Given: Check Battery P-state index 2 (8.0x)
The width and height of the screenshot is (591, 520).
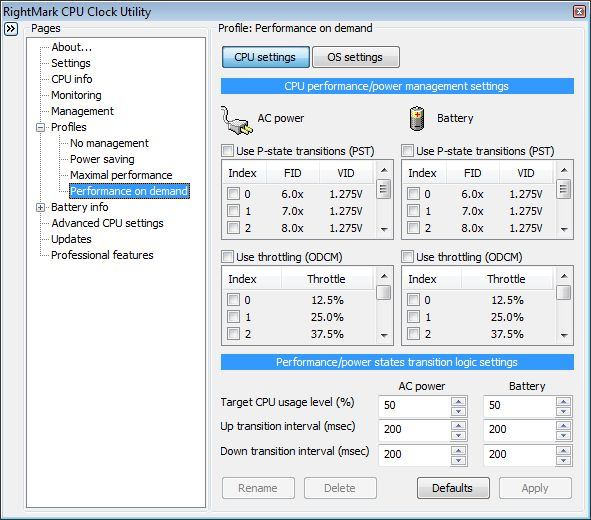Looking at the screenshot, I should click(x=413, y=228).
